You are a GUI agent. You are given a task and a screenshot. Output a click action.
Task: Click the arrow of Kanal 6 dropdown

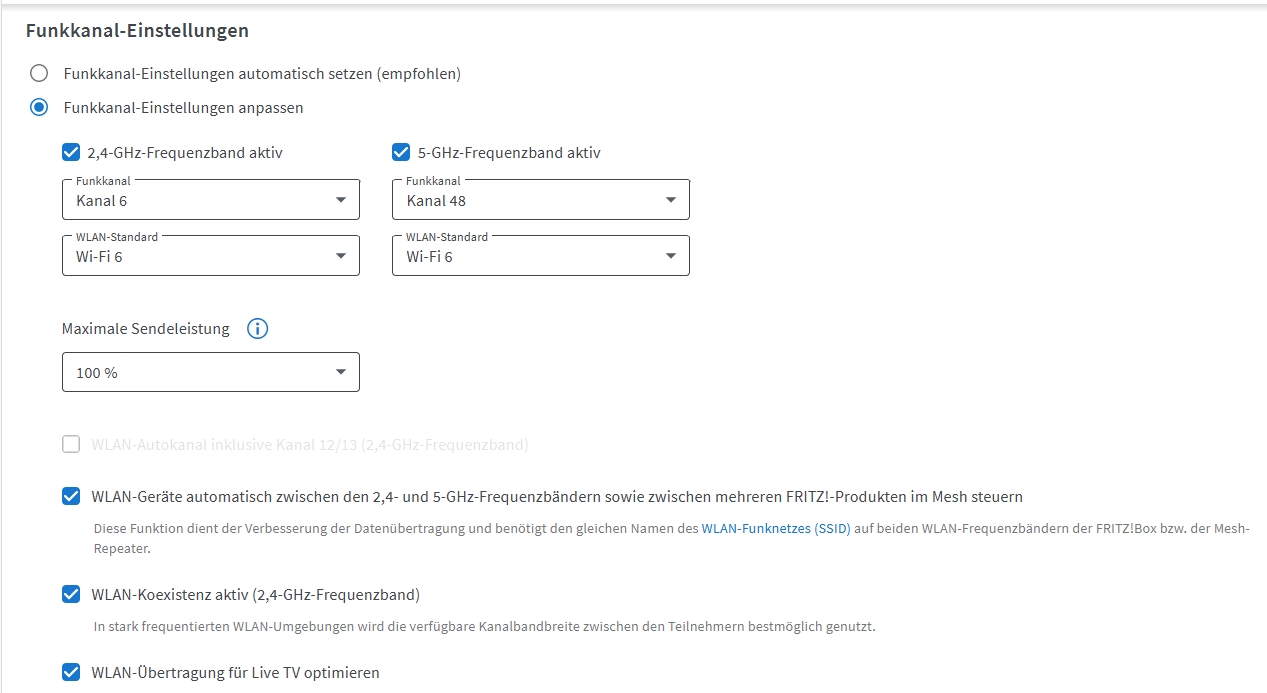[x=341, y=200]
